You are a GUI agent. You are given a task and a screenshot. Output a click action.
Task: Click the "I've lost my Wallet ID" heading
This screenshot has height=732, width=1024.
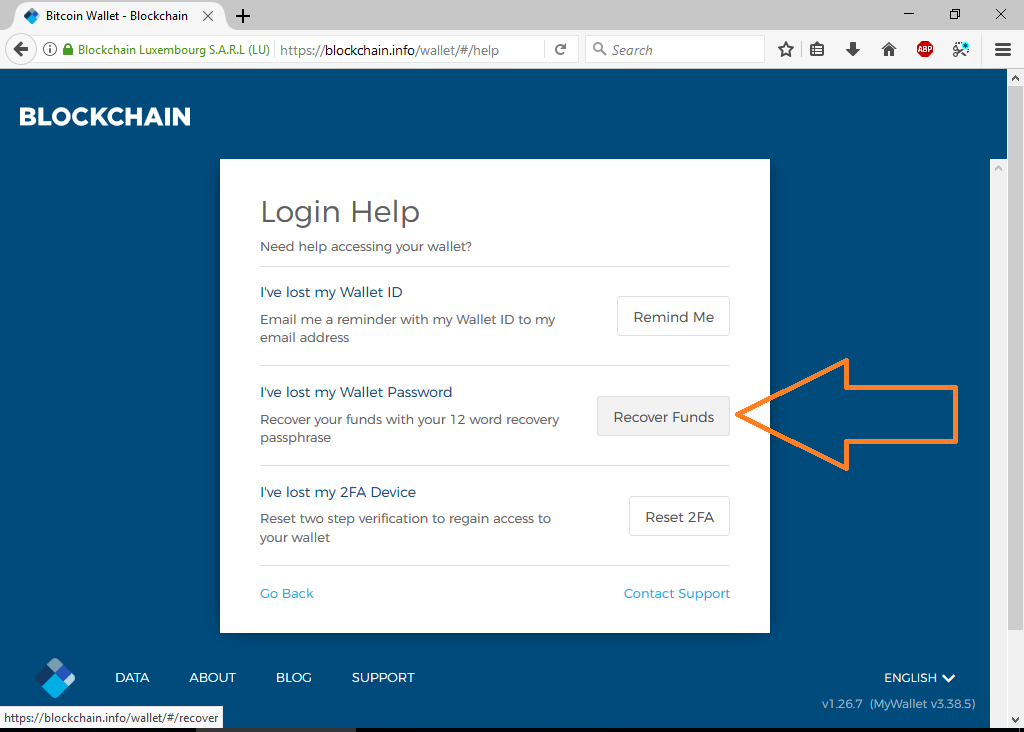(x=331, y=292)
